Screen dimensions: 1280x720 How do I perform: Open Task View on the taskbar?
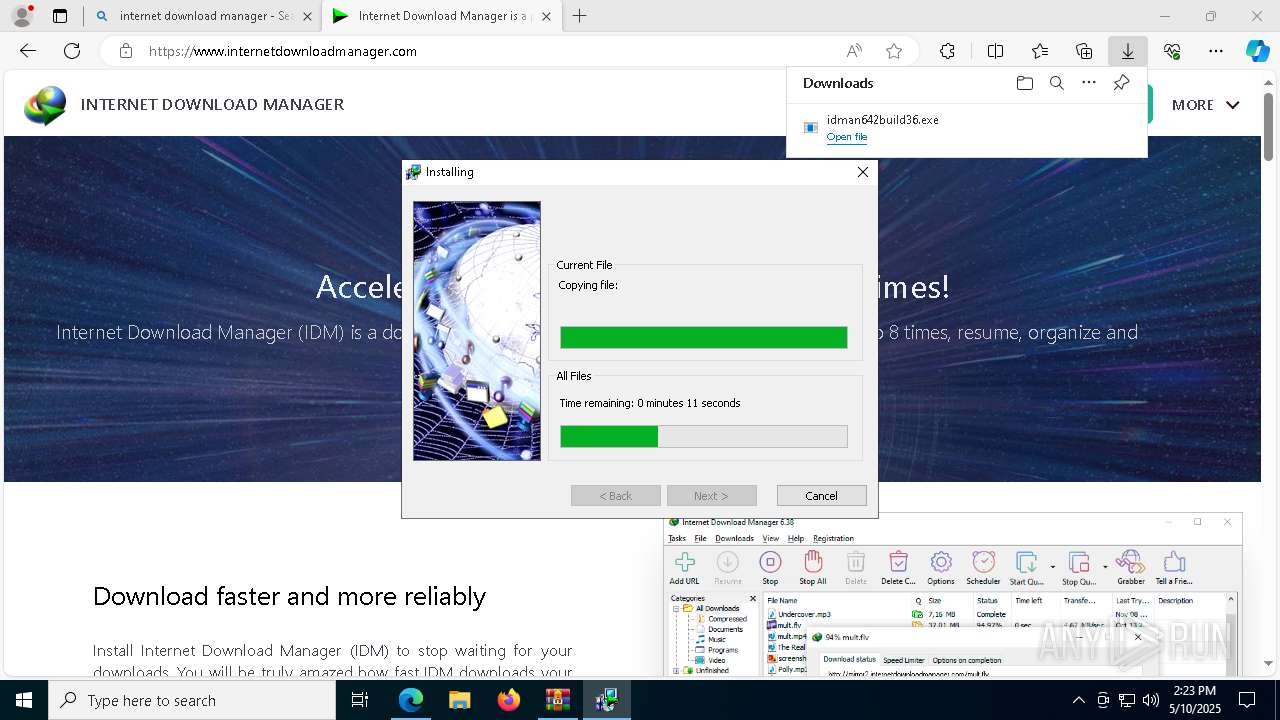click(361, 700)
